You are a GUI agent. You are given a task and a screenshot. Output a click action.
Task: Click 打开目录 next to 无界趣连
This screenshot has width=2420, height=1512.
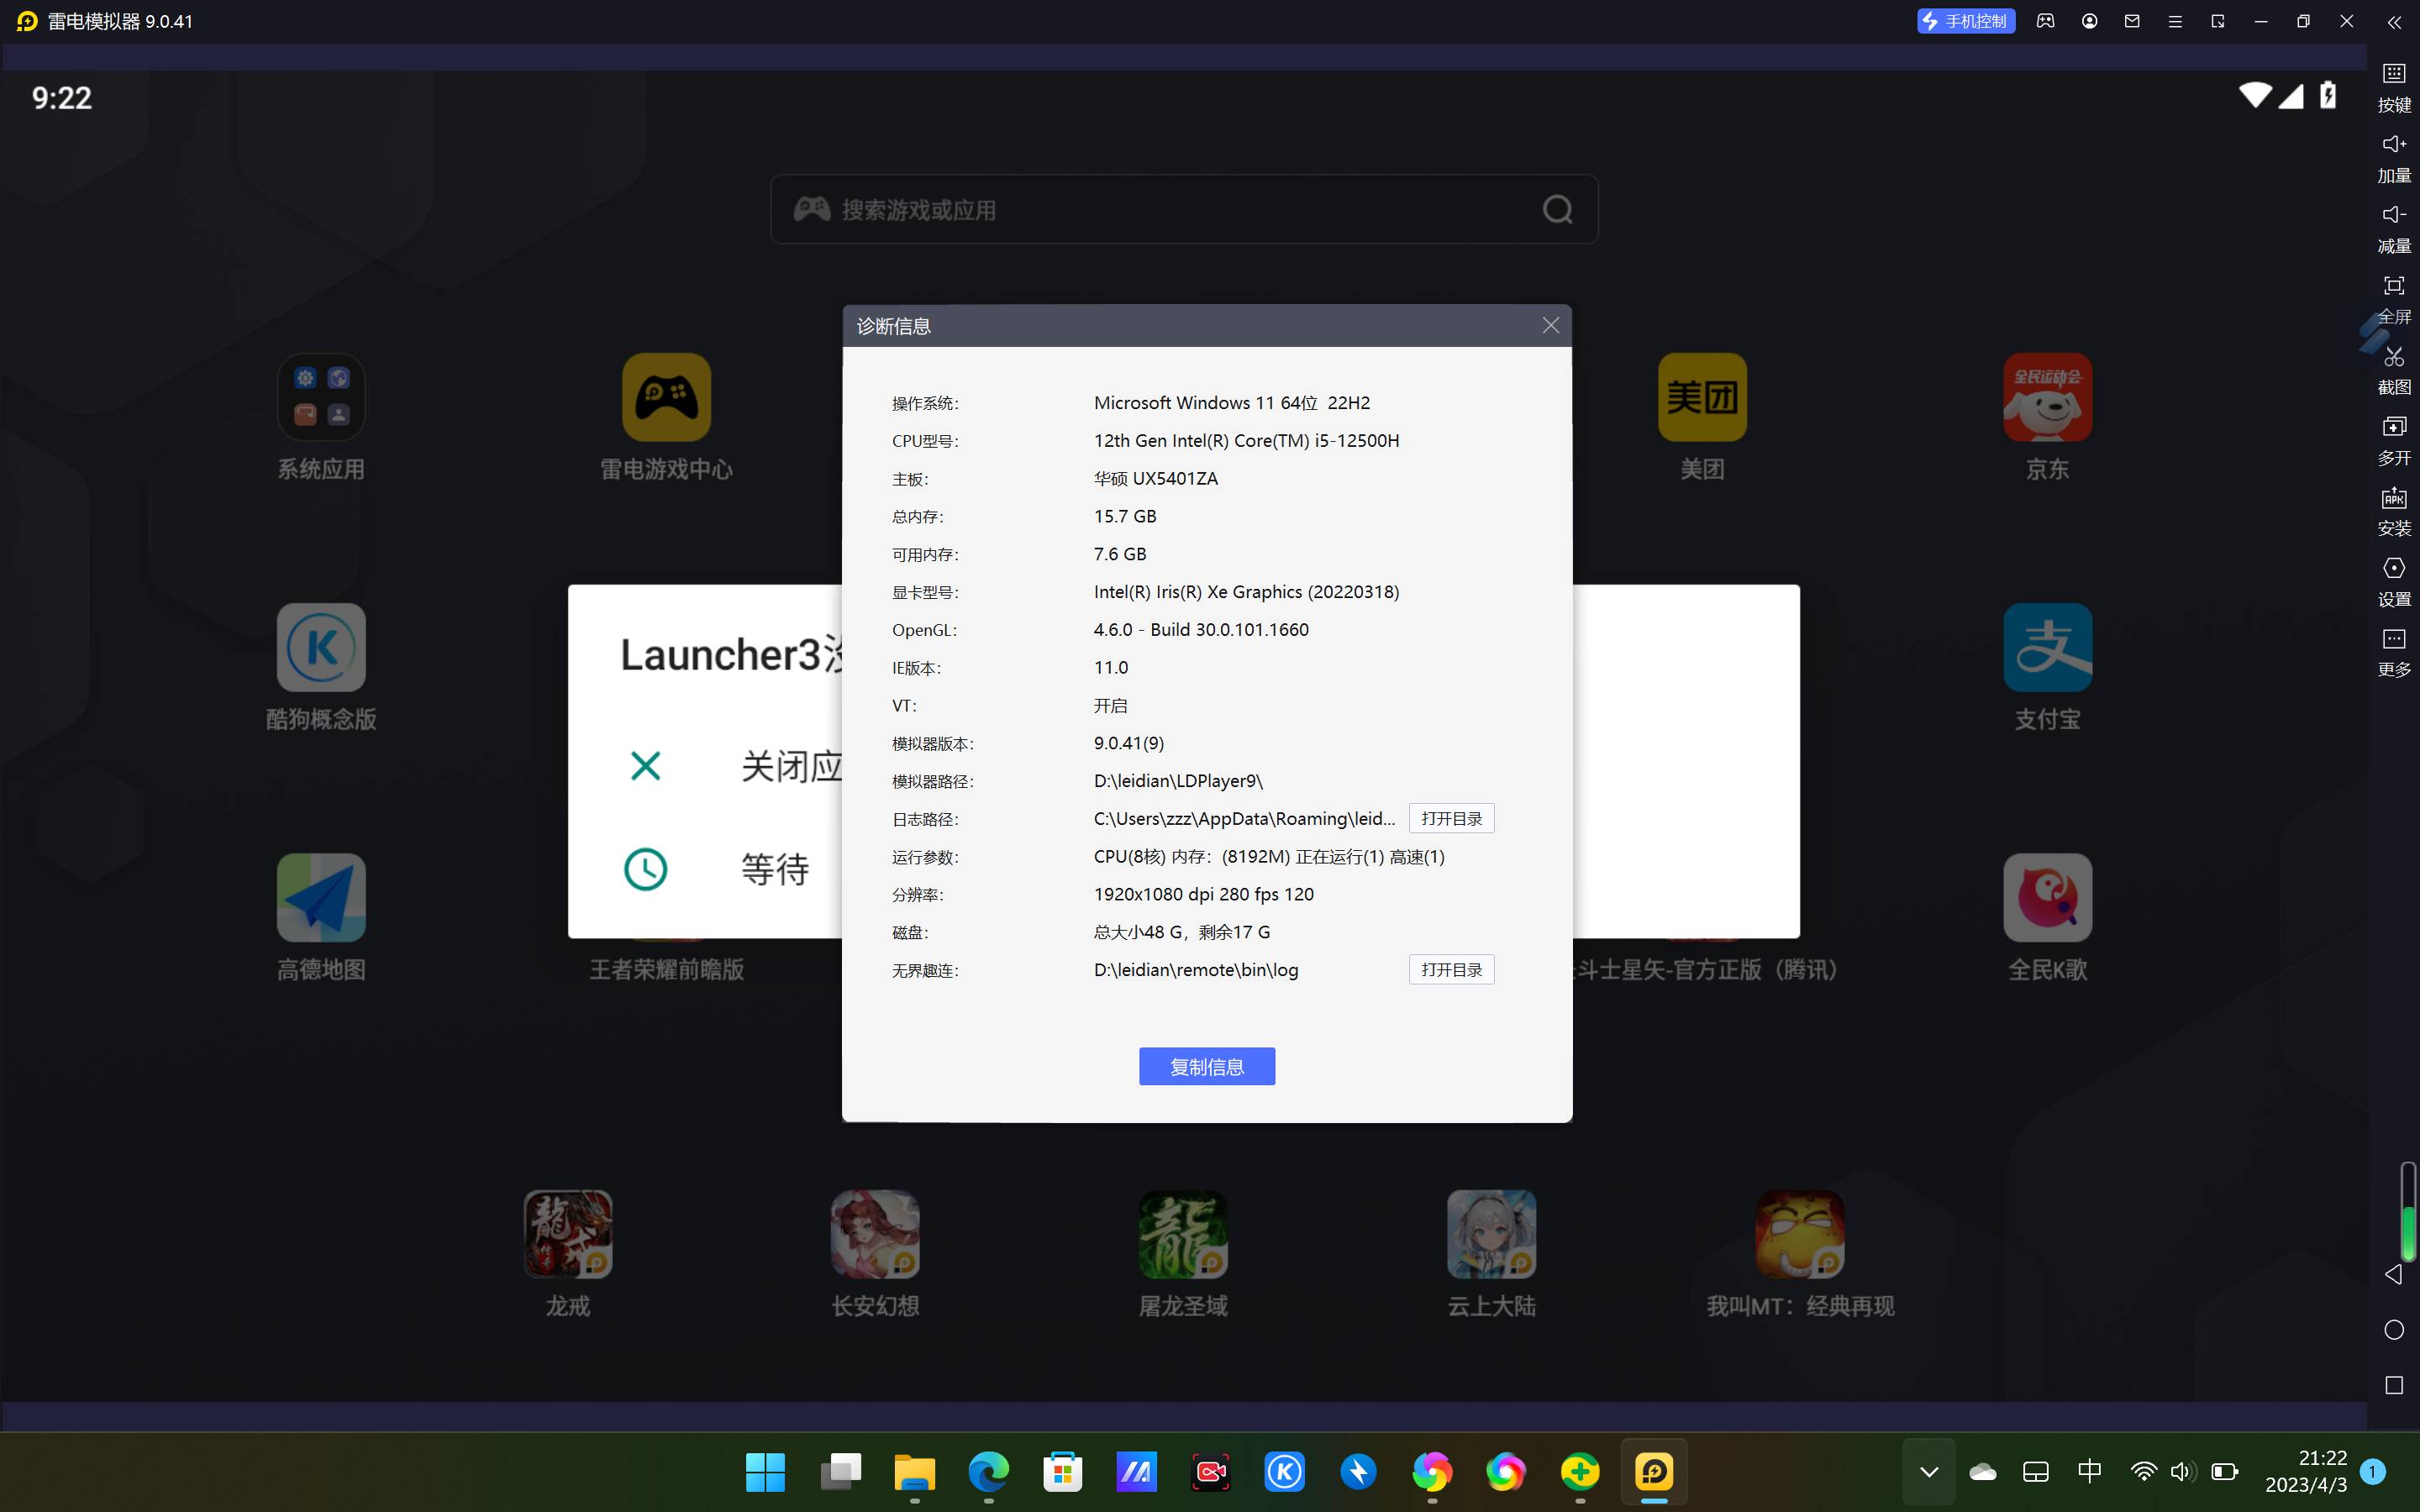pyautogui.click(x=1450, y=969)
